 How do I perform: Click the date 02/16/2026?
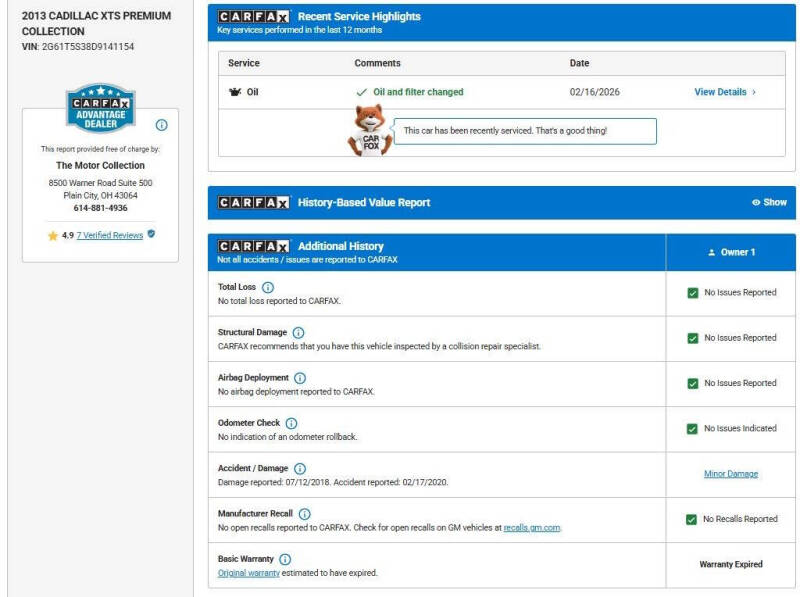pos(594,92)
